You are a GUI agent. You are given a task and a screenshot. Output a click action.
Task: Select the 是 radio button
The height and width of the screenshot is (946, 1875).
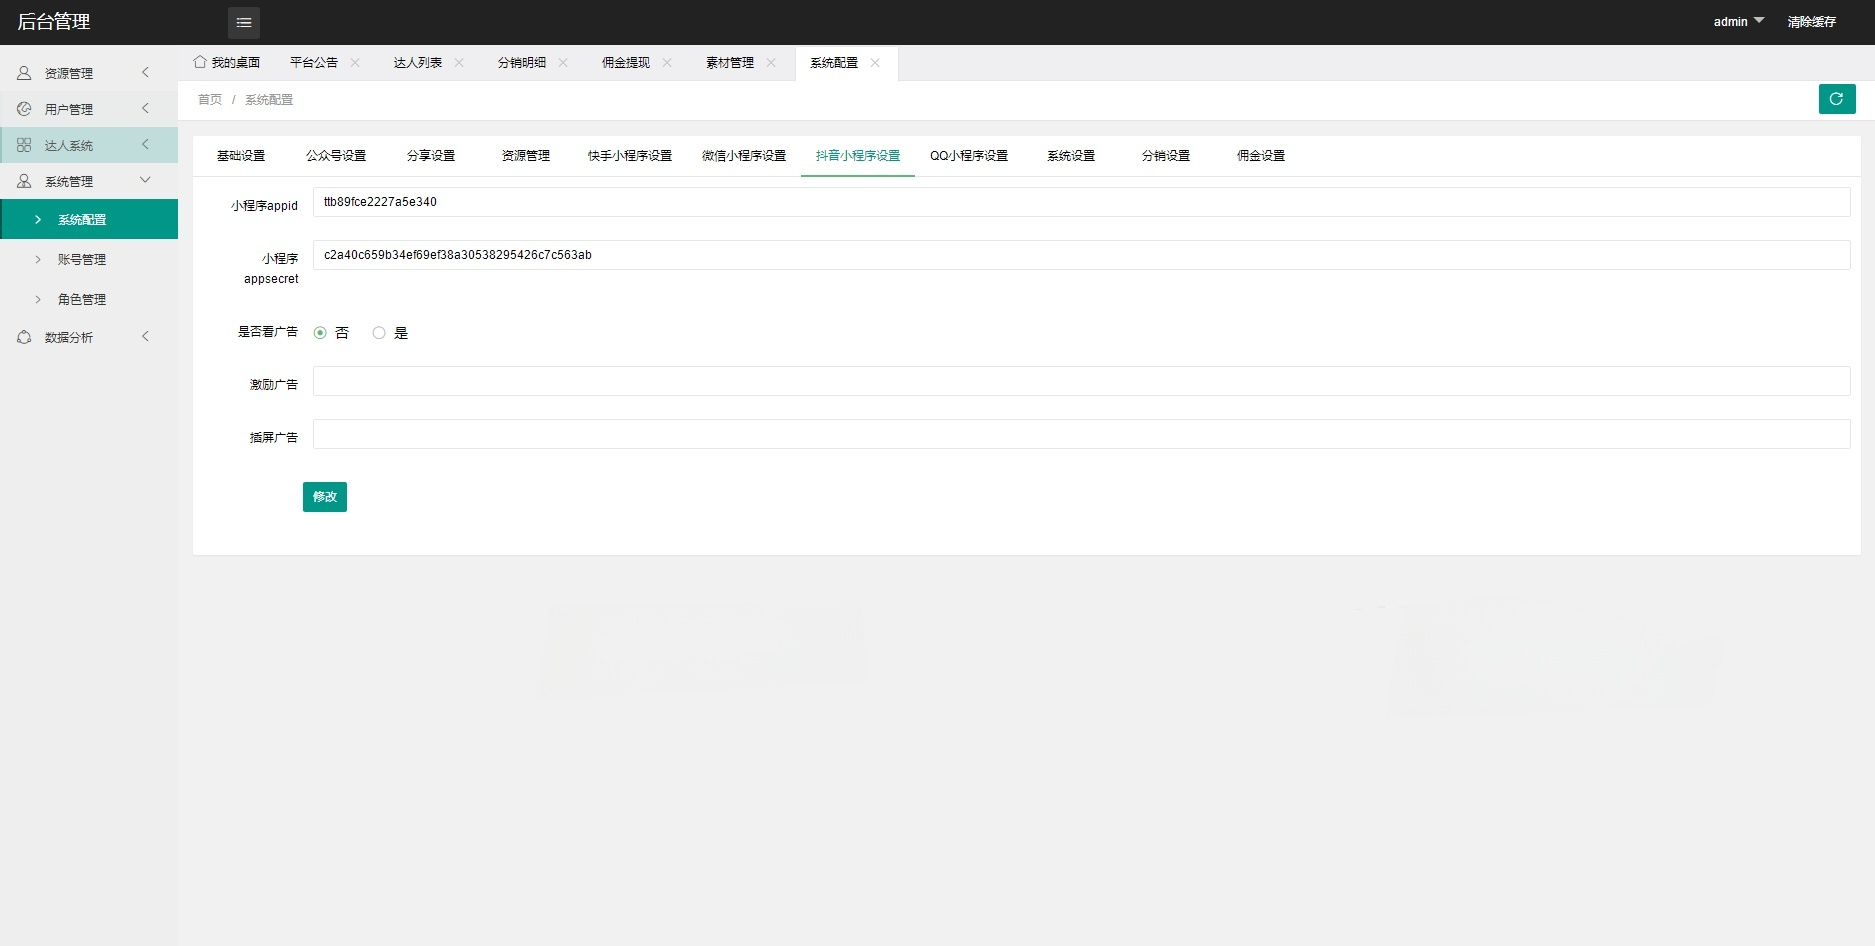pos(379,332)
